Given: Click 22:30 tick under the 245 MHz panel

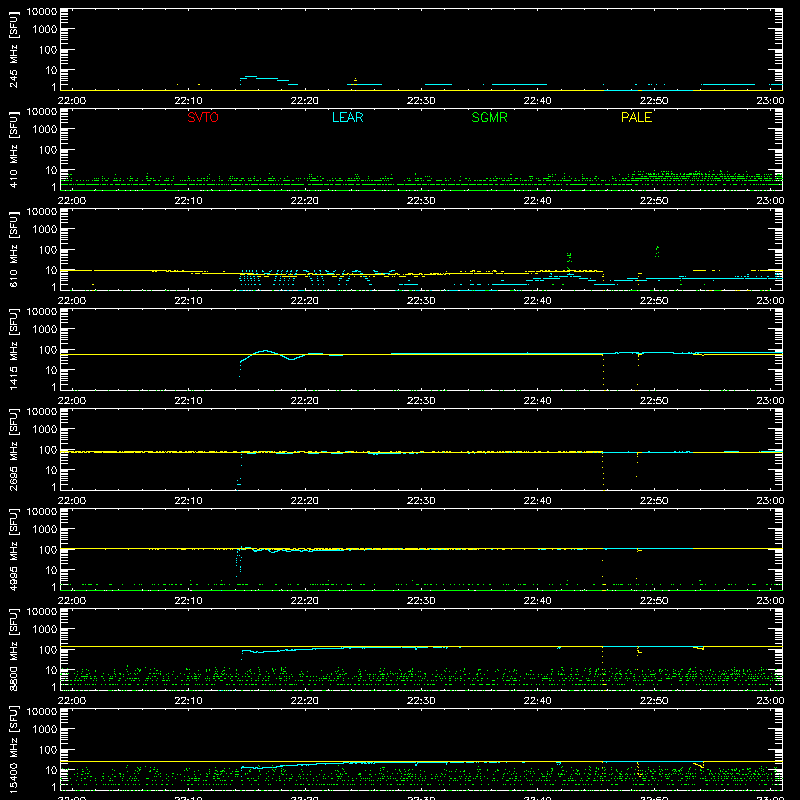Looking at the screenshot, I should (421, 101).
